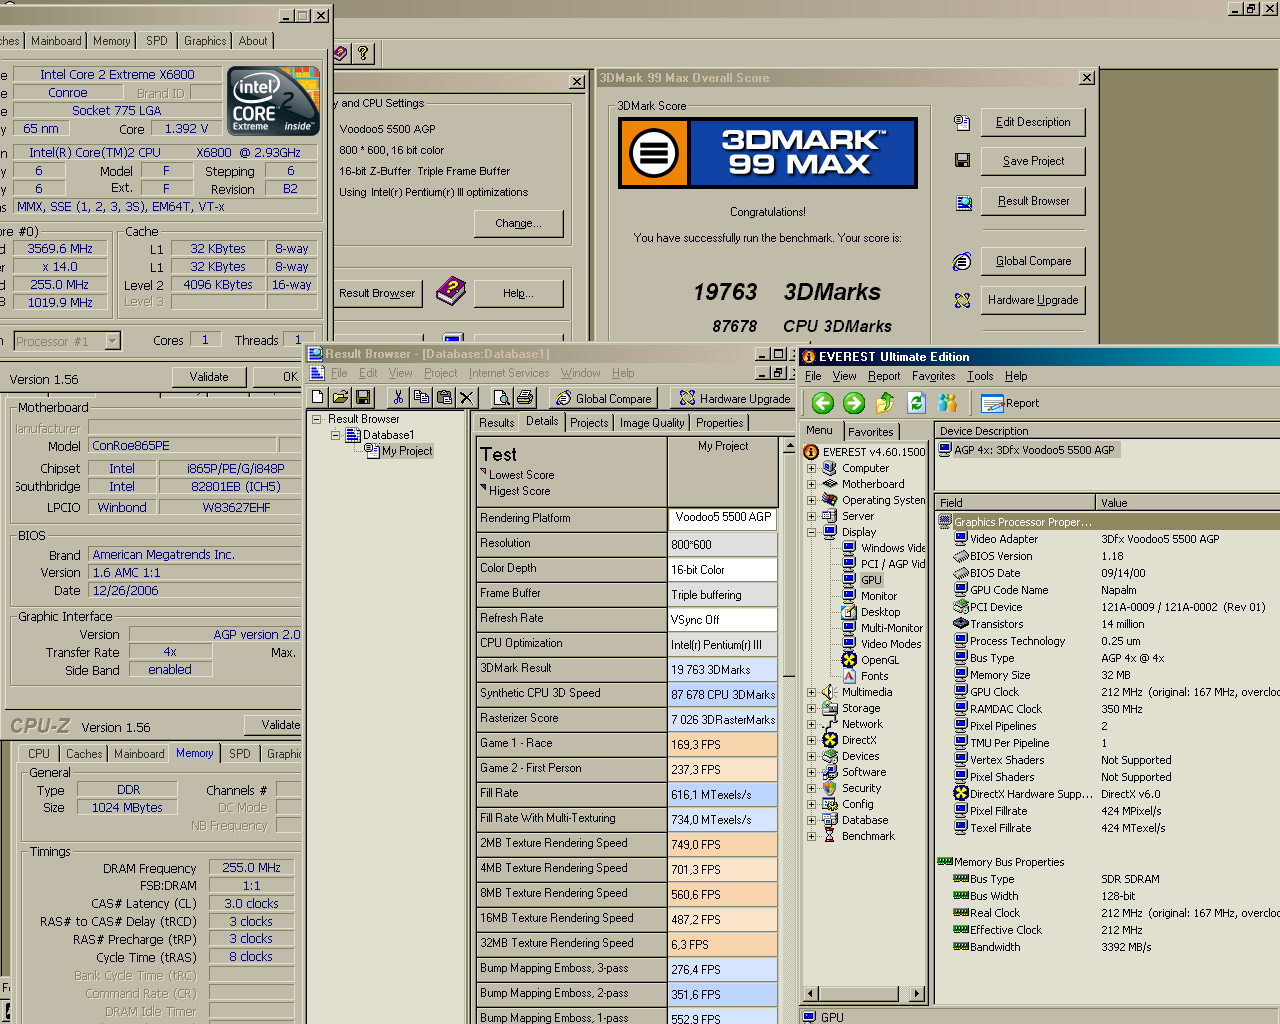
Task: Click Color Depth value 16-bit Color
Action: [x=723, y=569]
